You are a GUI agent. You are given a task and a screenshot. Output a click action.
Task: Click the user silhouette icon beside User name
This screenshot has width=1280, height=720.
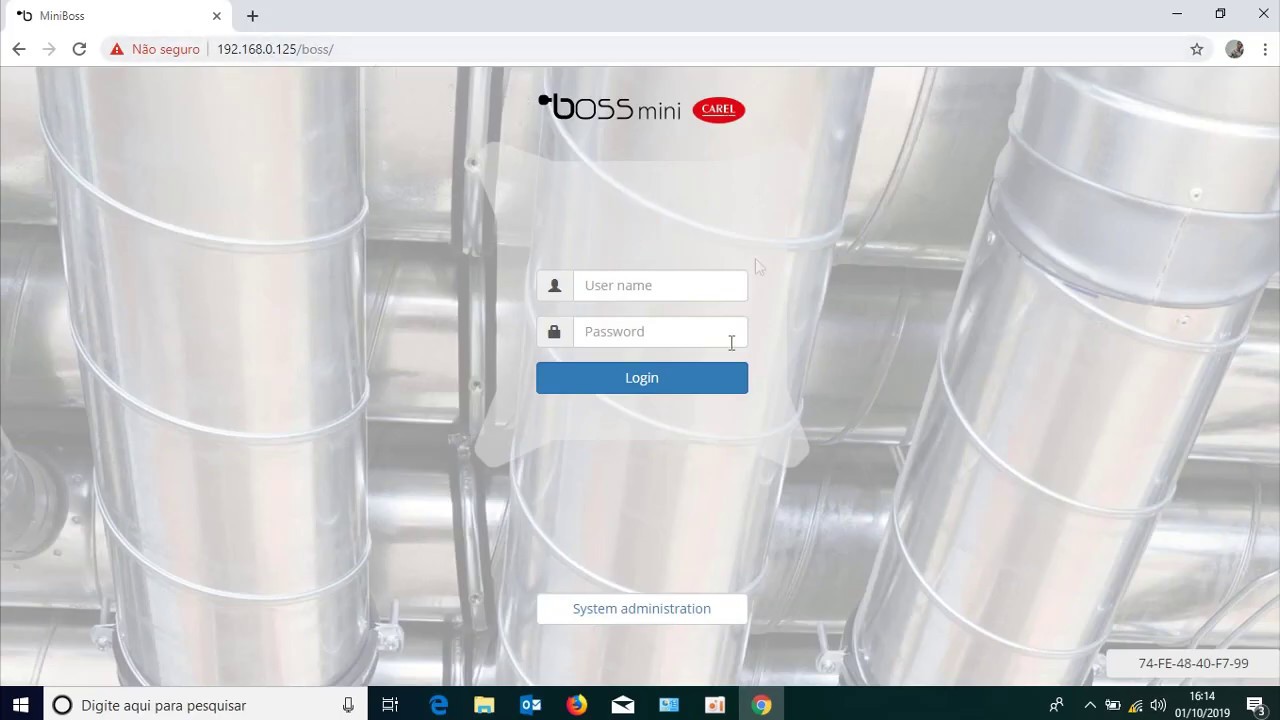click(555, 286)
